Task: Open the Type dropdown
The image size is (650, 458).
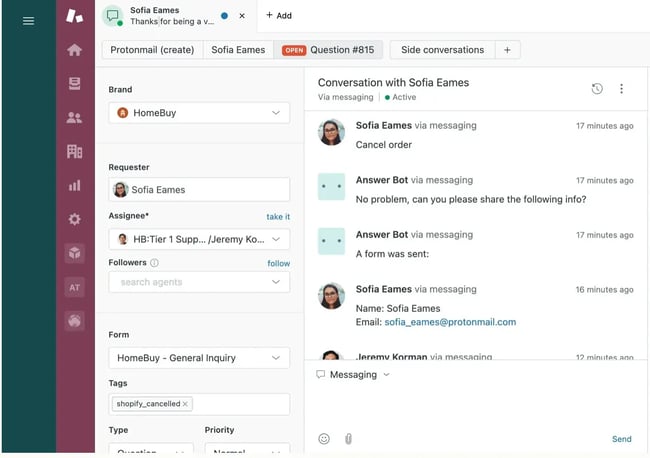Action: (x=151, y=448)
